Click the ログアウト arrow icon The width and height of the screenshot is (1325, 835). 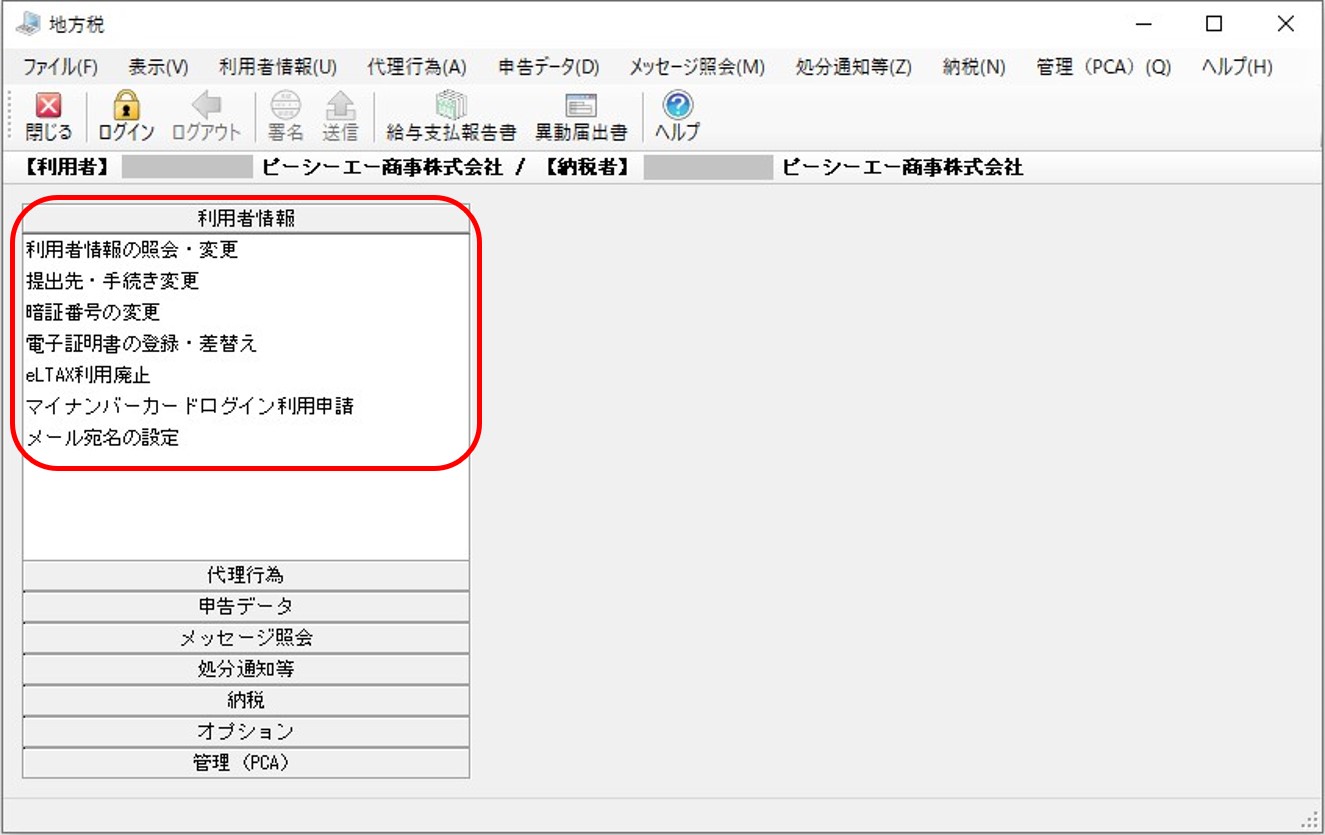tap(207, 106)
